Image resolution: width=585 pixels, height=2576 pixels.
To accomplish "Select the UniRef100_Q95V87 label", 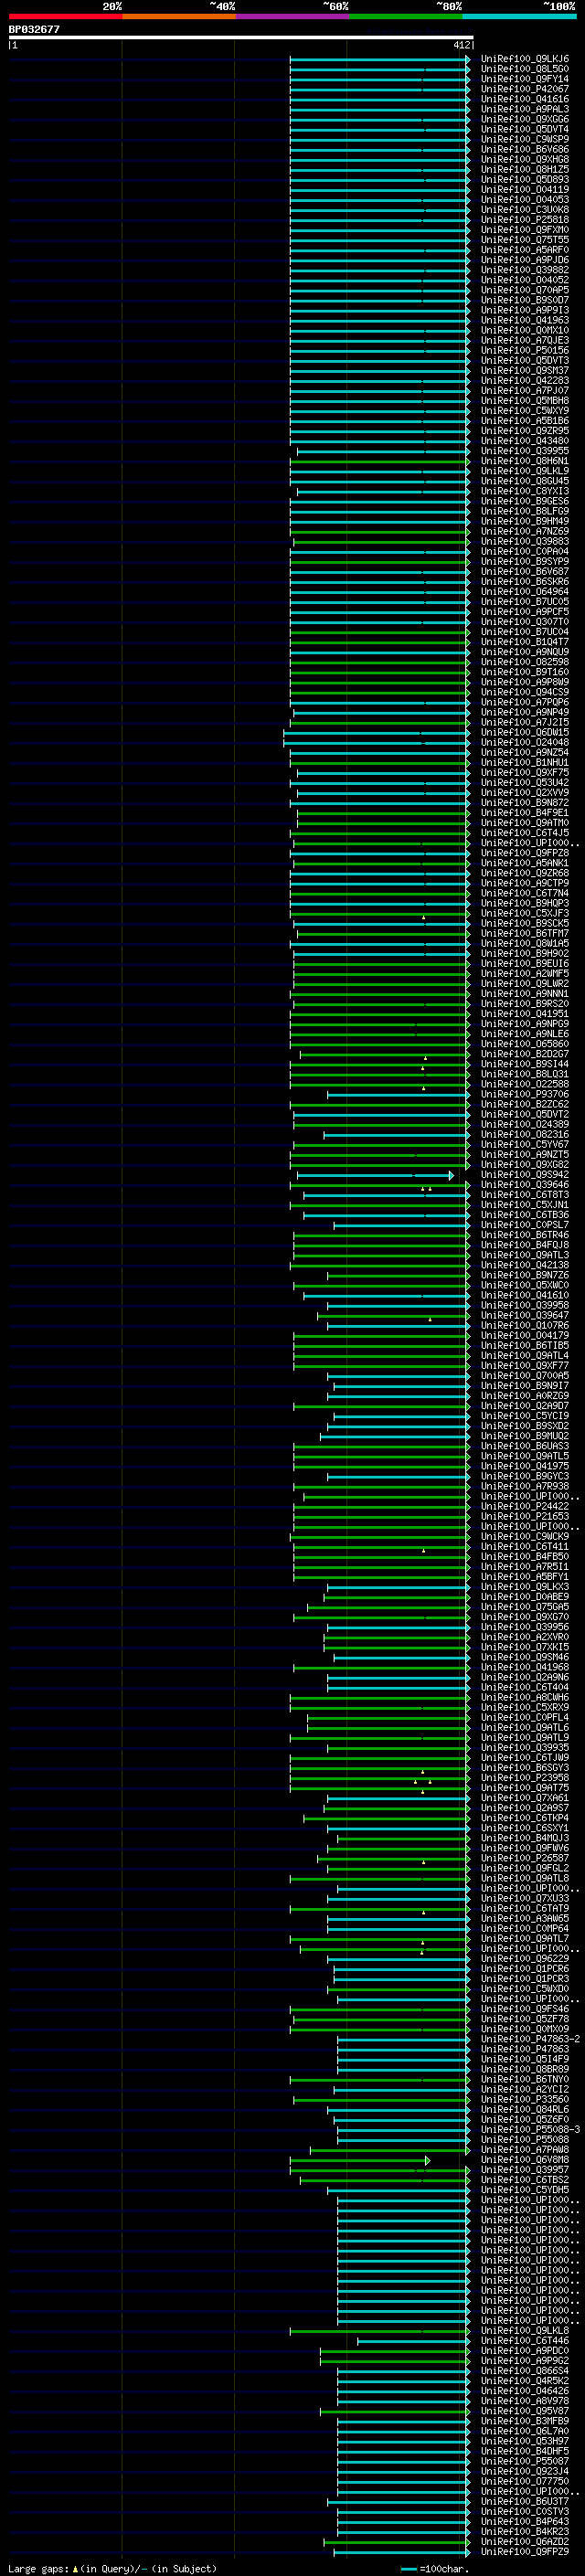I will [524, 2411].
